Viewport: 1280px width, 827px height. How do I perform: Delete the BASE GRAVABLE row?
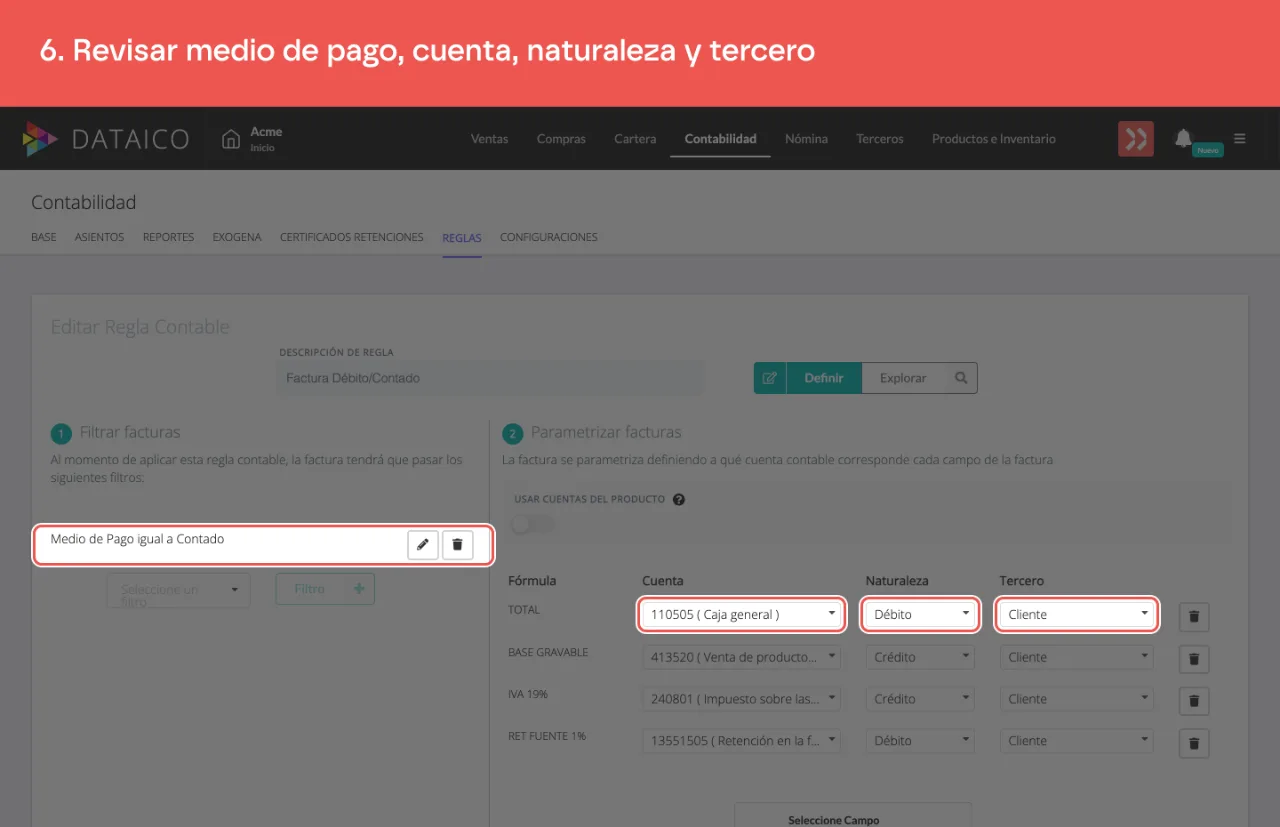point(1194,659)
